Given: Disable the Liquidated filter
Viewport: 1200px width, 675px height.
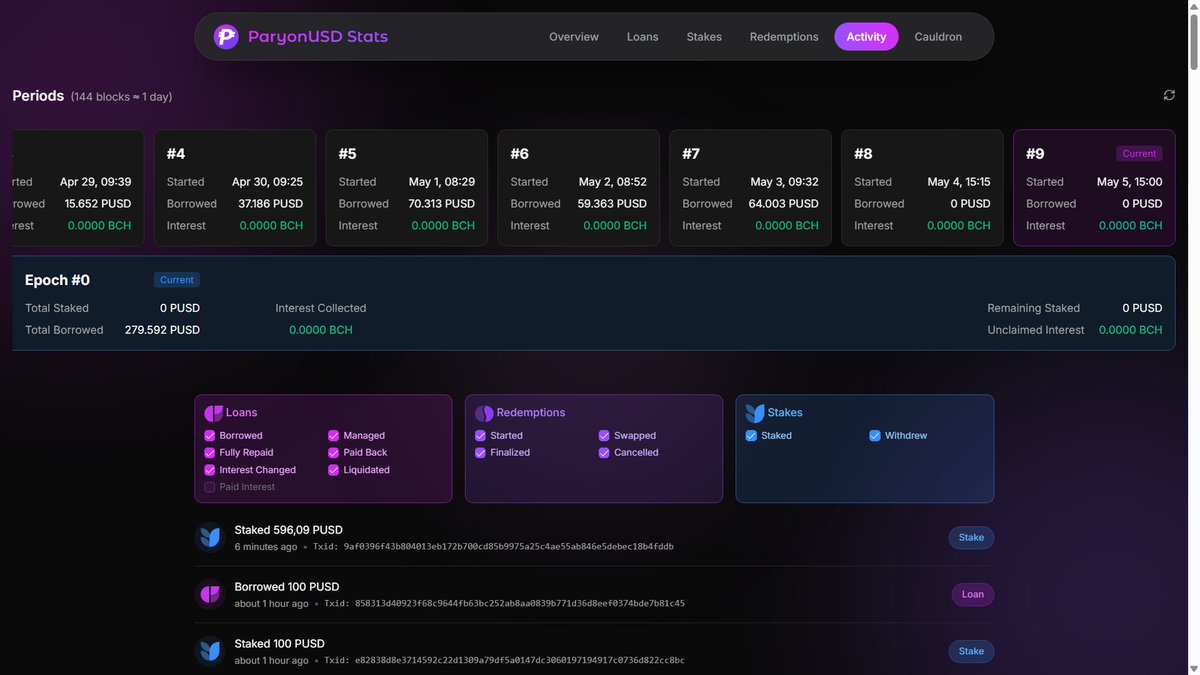Looking at the screenshot, I should 334,470.
